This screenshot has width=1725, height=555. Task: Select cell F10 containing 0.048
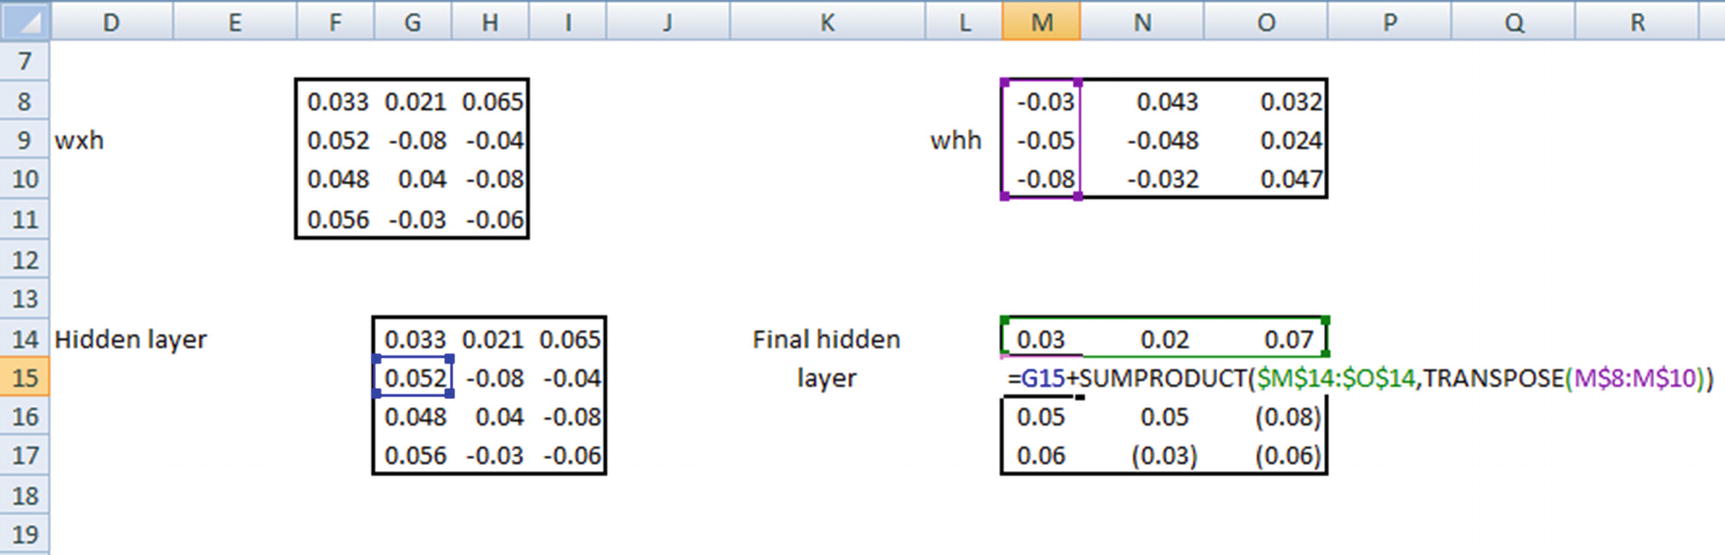point(335,179)
